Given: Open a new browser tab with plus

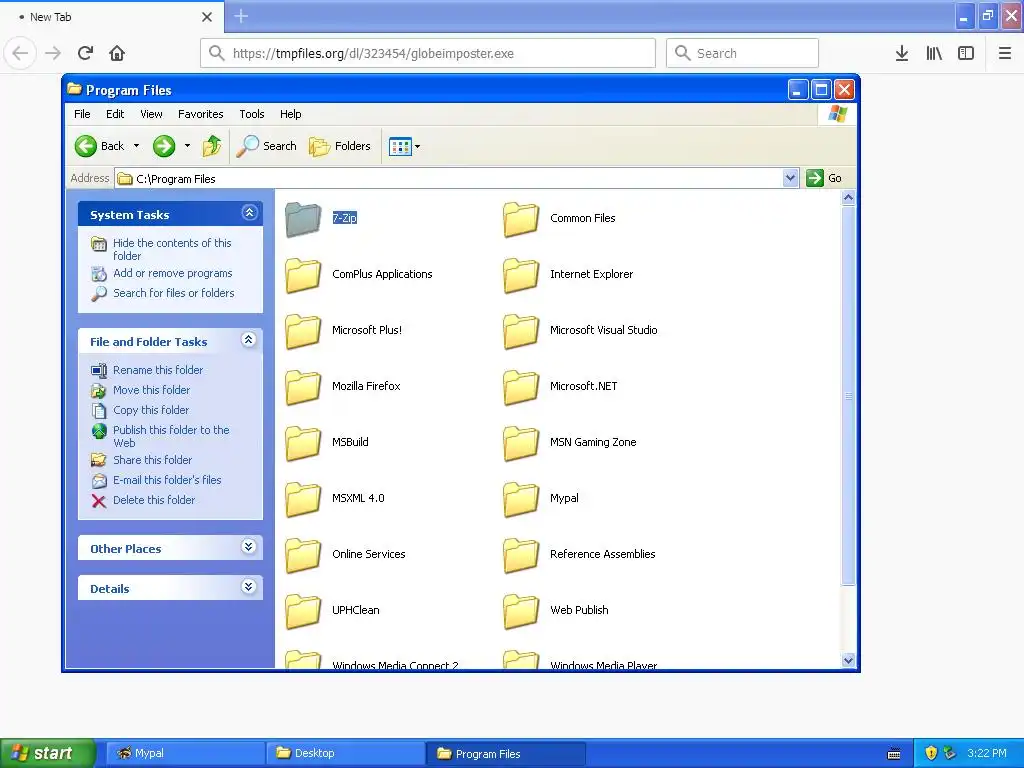Looking at the screenshot, I should 241,16.
